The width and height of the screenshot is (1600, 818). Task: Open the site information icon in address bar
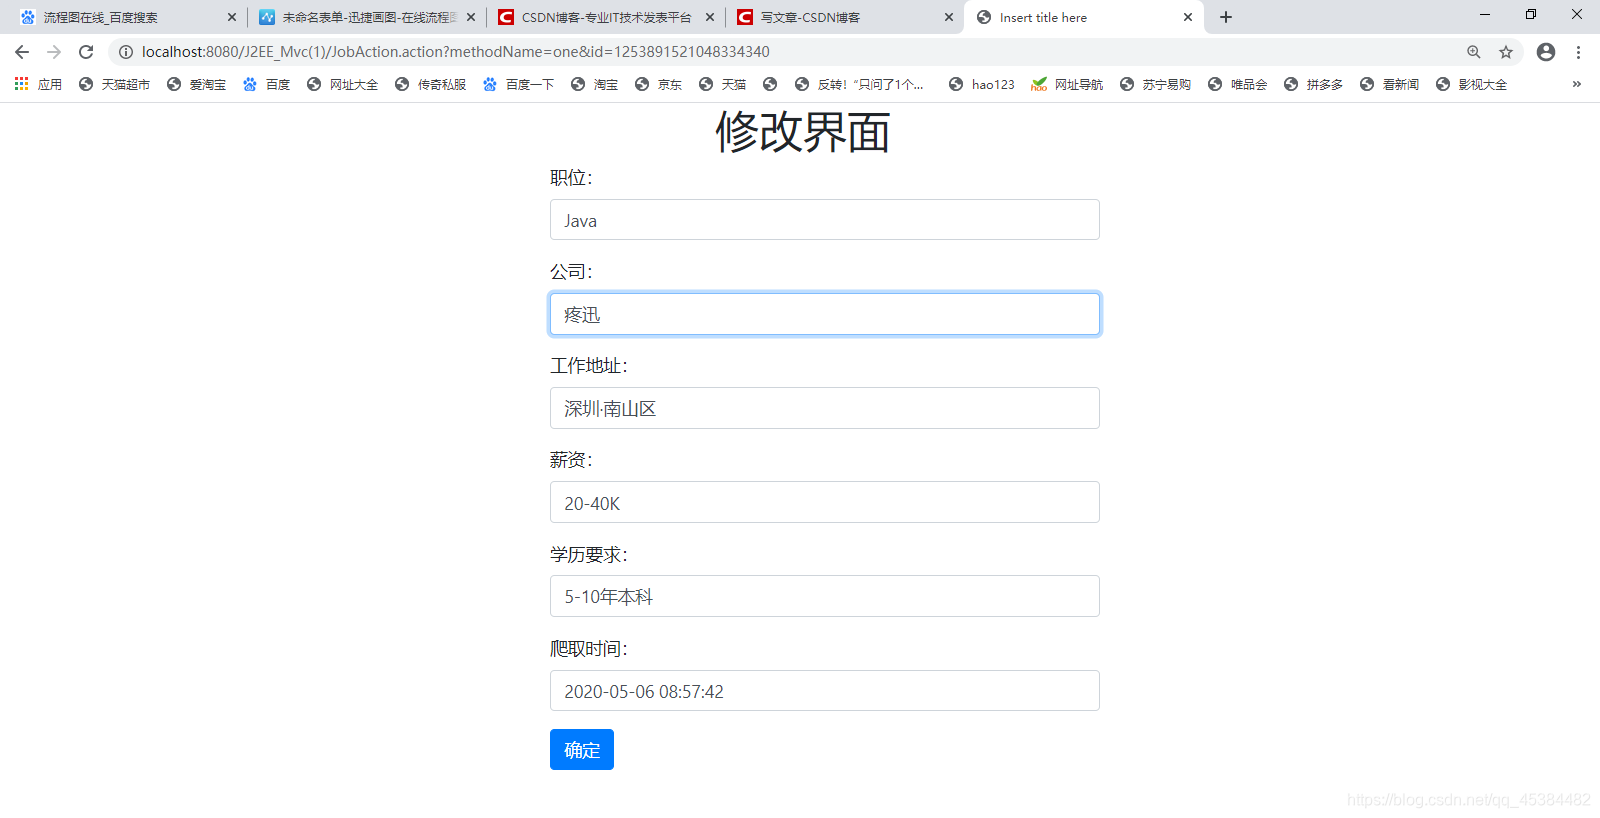[126, 52]
